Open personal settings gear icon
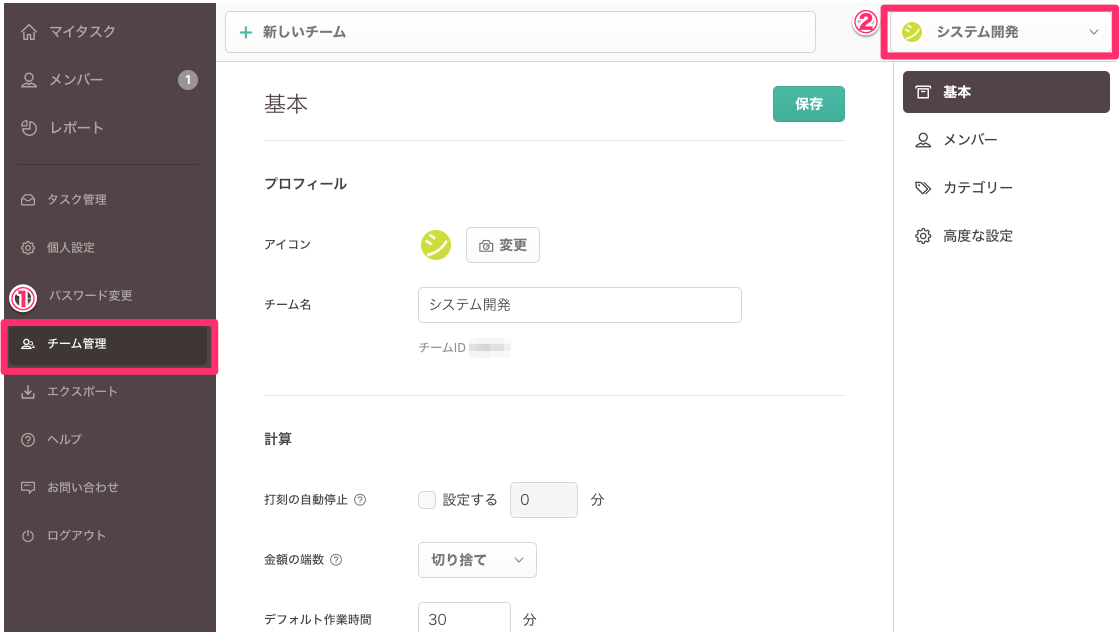The width and height of the screenshot is (1120, 632). (x=28, y=248)
